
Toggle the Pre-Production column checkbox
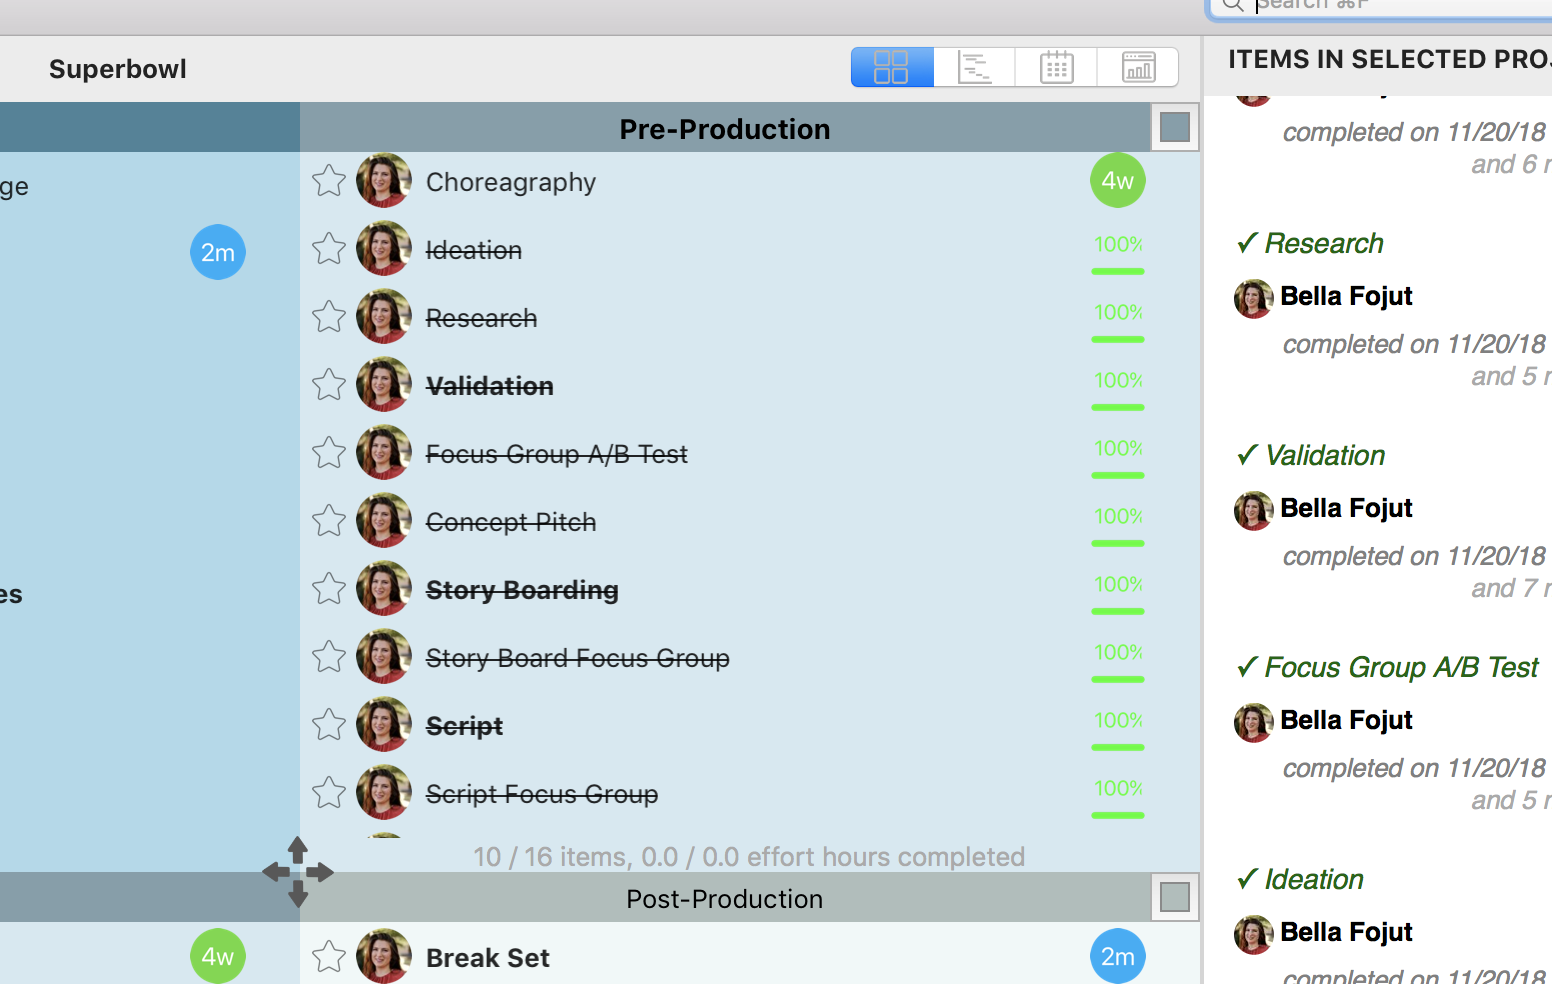[1175, 127]
